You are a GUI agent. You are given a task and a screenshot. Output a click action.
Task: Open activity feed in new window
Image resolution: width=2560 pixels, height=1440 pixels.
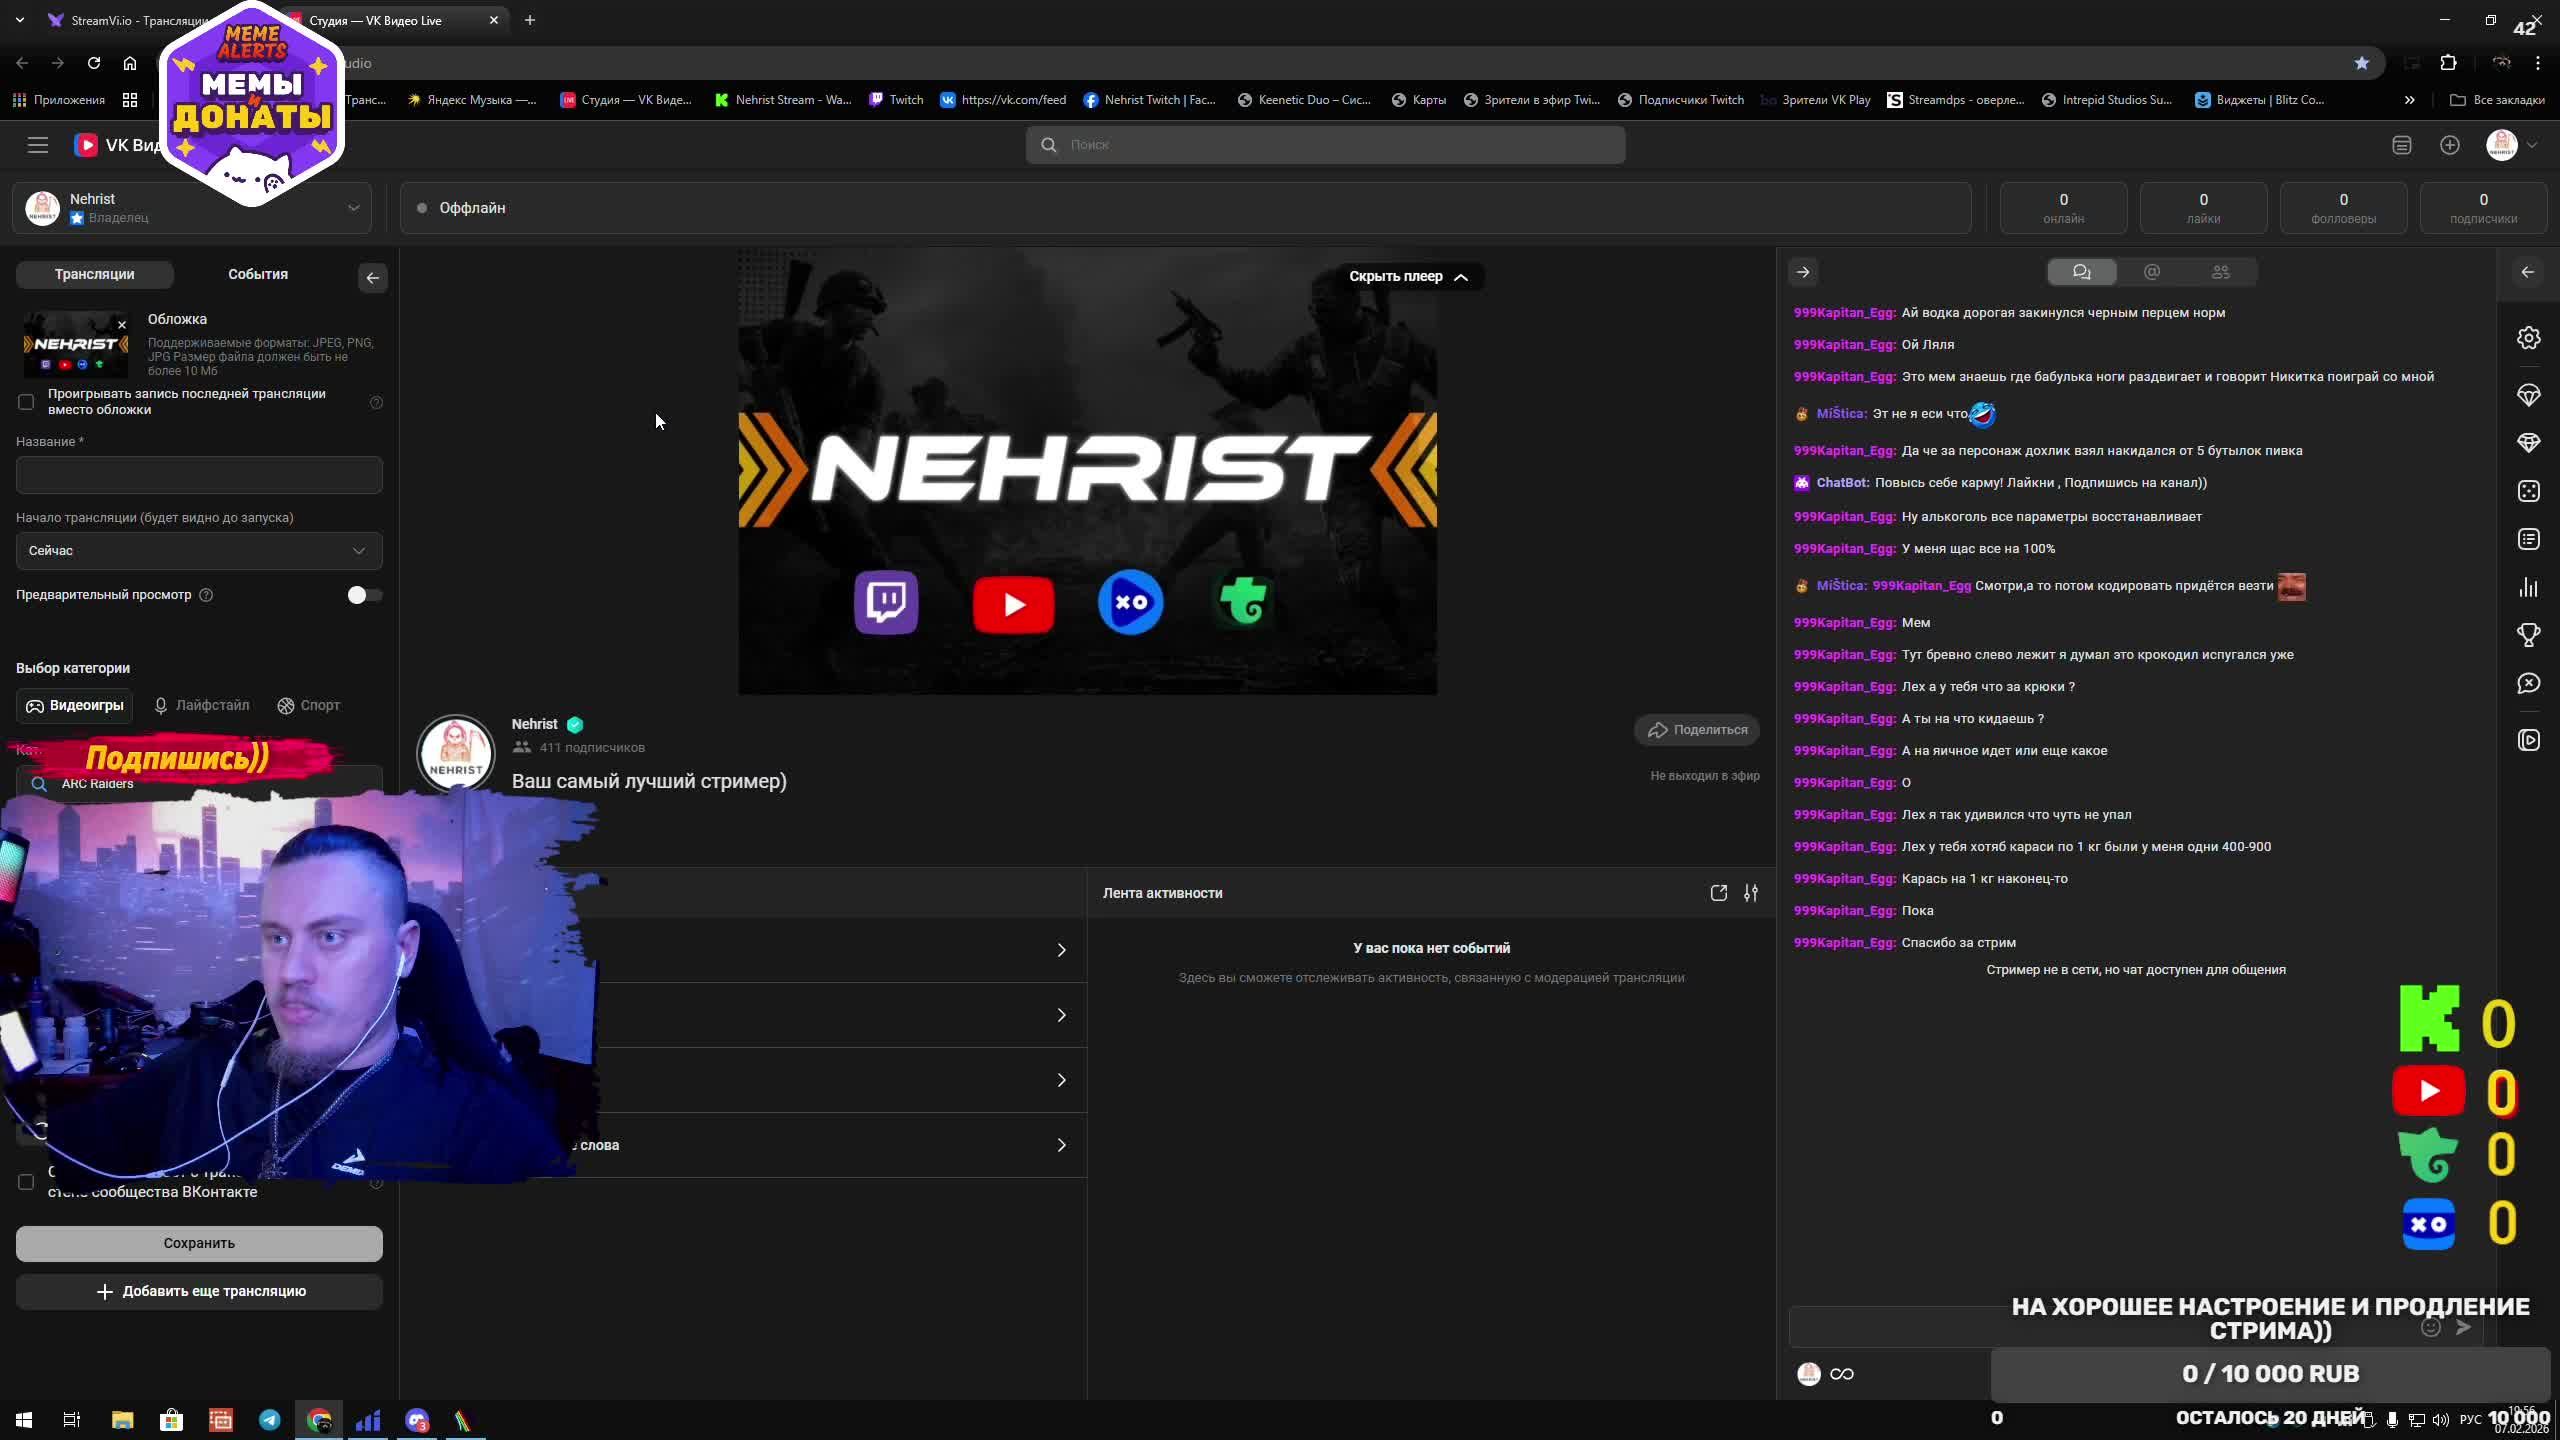1718,893
